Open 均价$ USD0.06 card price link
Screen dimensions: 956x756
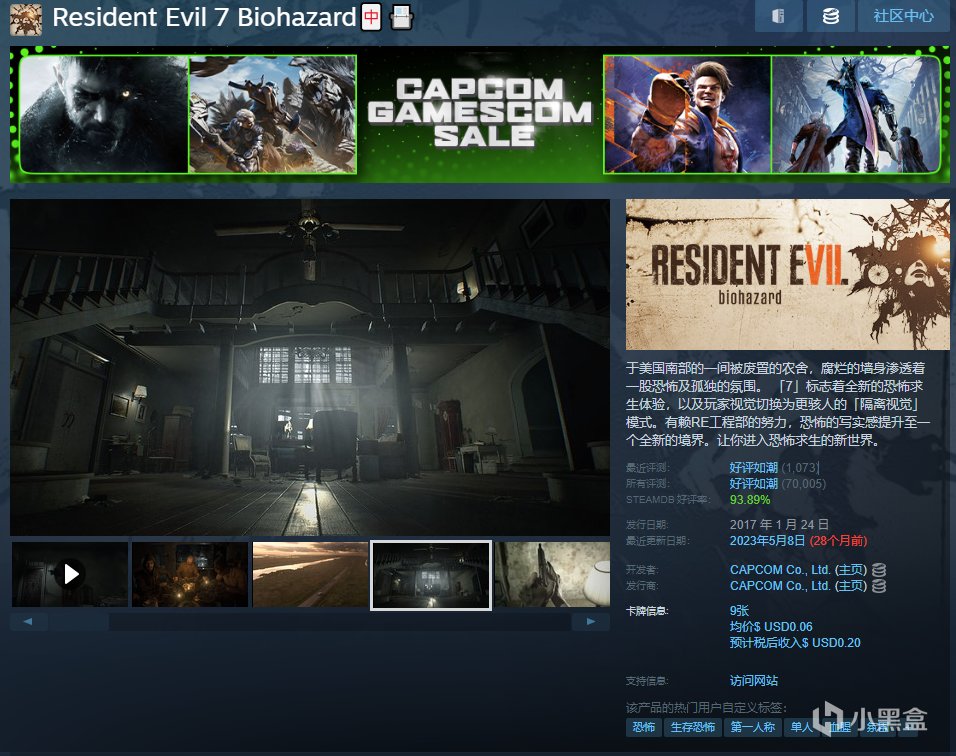(771, 627)
